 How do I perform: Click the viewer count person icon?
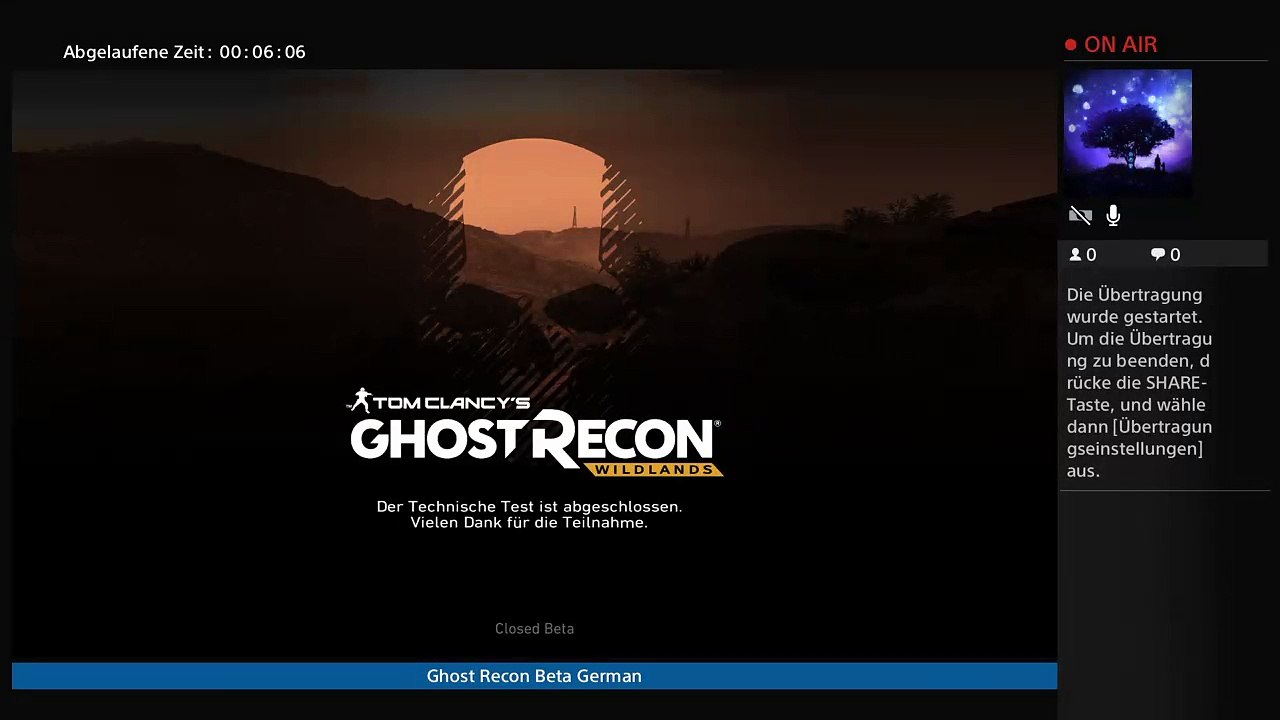(1076, 255)
